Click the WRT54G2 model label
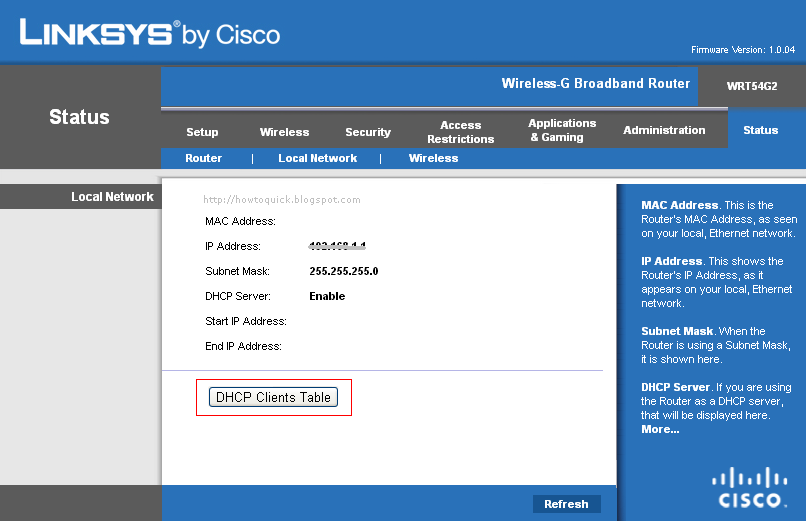The width and height of the screenshot is (806, 521). (752, 86)
